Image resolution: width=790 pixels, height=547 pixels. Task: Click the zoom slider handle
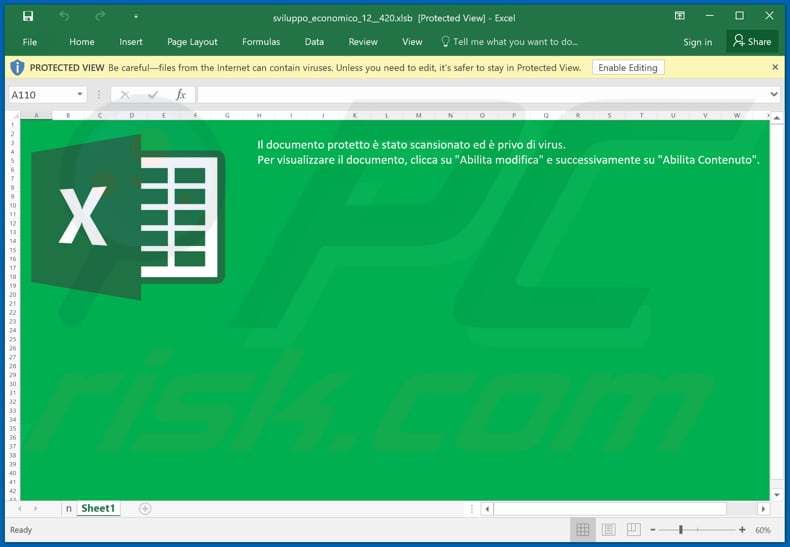tap(681, 529)
